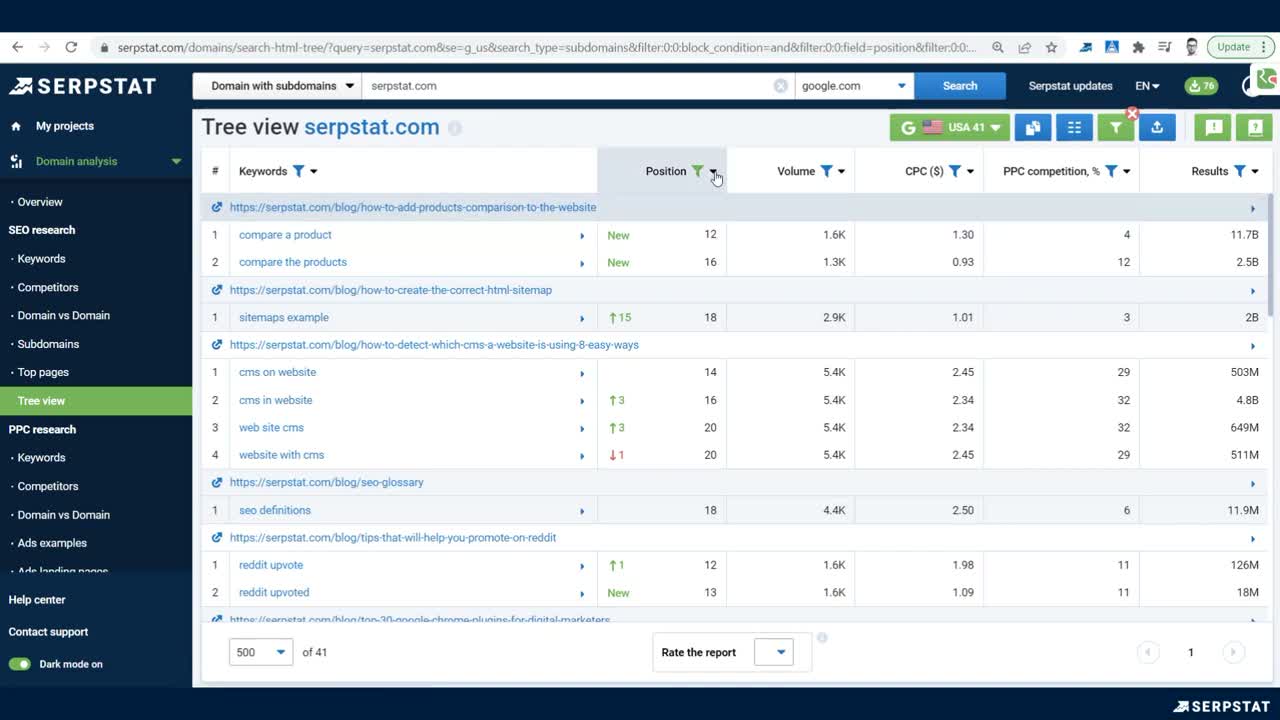1280x720 pixels.
Task: Open Domain vs Domain under SEO research
Action: pyautogui.click(x=64, y=315)
